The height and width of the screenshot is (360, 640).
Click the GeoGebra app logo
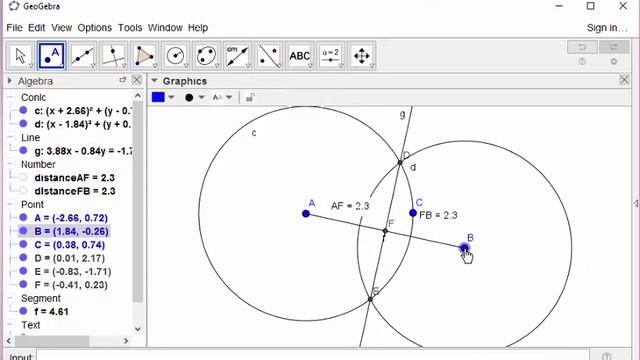click(14, 6)
